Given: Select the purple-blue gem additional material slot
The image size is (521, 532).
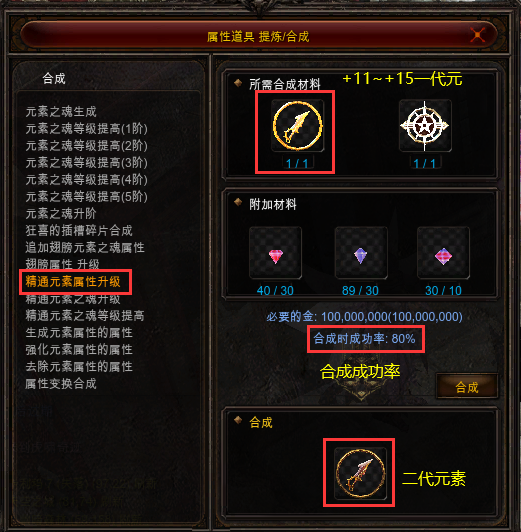Looking at the screenshot, I should point(361,253).
